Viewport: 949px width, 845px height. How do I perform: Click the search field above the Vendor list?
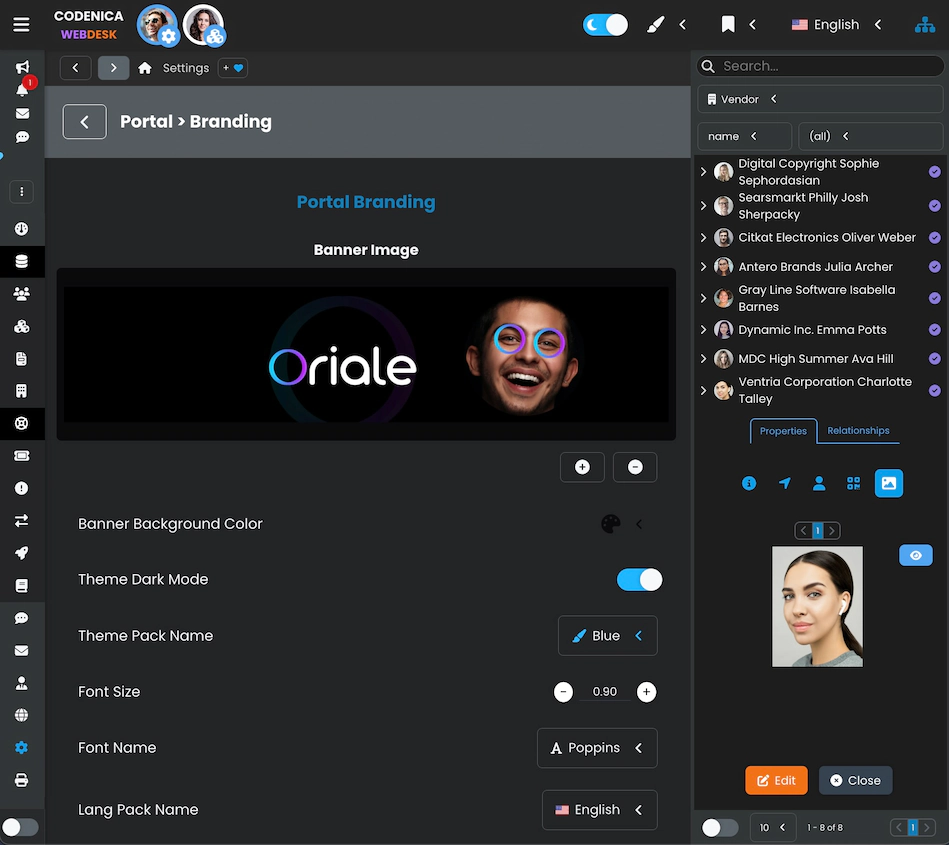818,65
